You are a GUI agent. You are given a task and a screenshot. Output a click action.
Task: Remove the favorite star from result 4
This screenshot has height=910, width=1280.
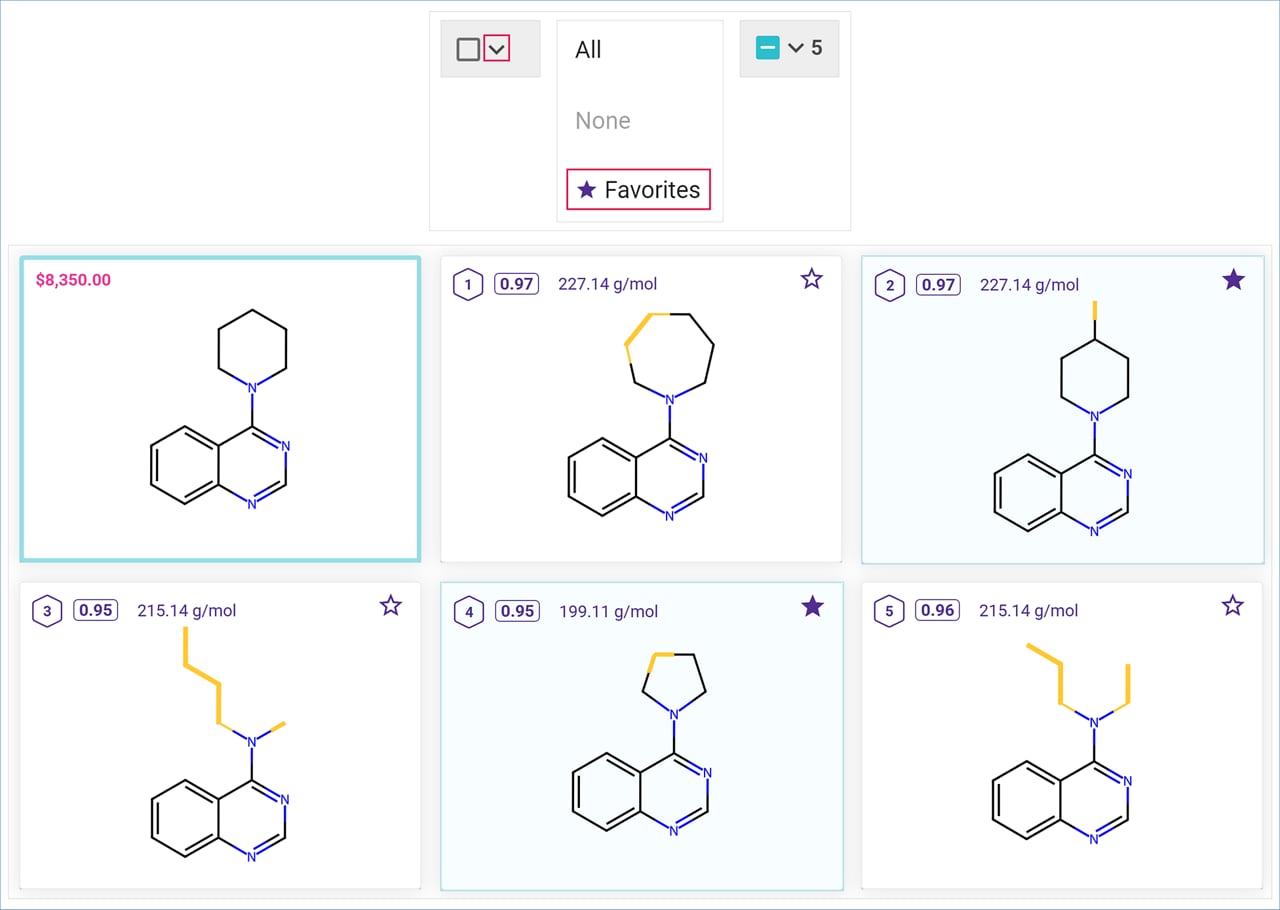point(812,605)
